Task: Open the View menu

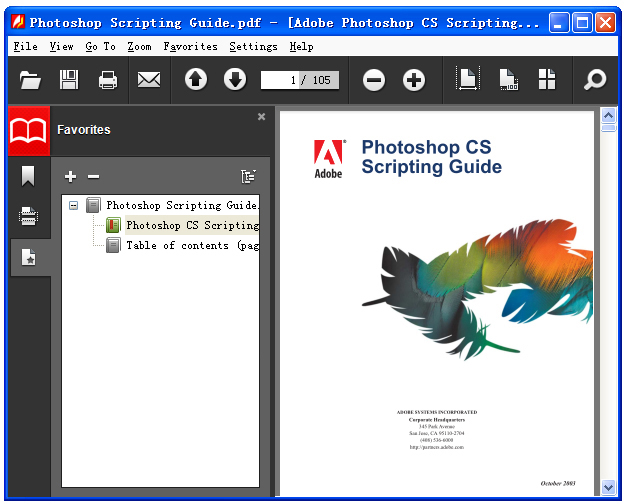Action: pos(61,46)
